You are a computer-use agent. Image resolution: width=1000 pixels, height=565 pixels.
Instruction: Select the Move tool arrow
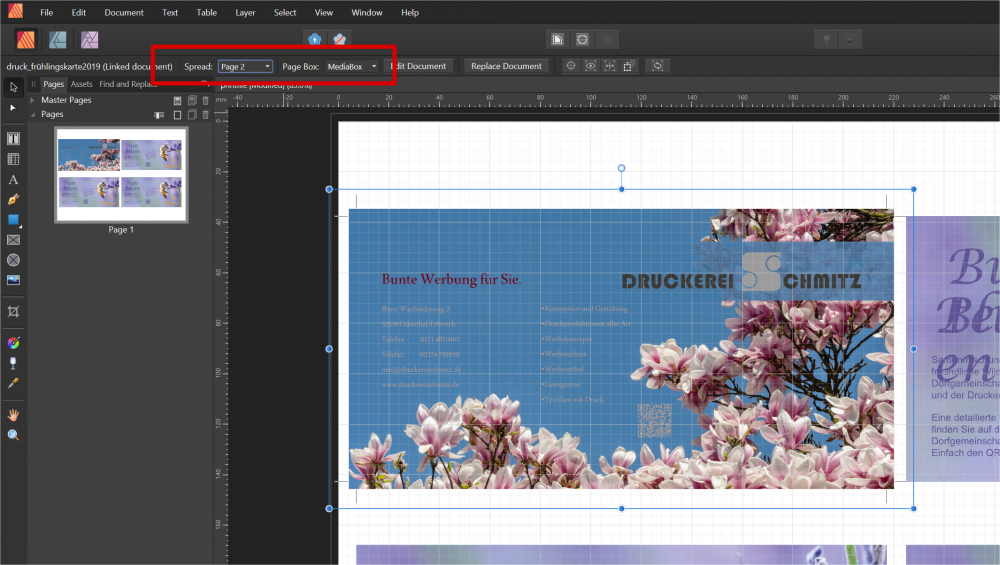[13, 87]
